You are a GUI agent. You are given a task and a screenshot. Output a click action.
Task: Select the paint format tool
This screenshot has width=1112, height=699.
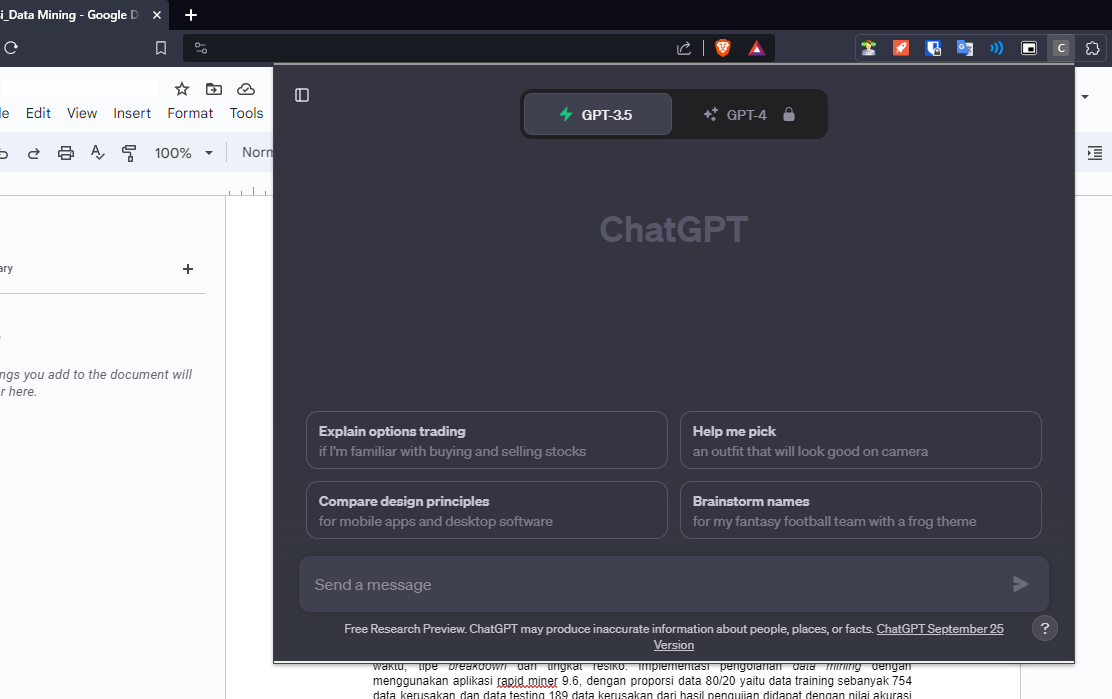point(129,153)
